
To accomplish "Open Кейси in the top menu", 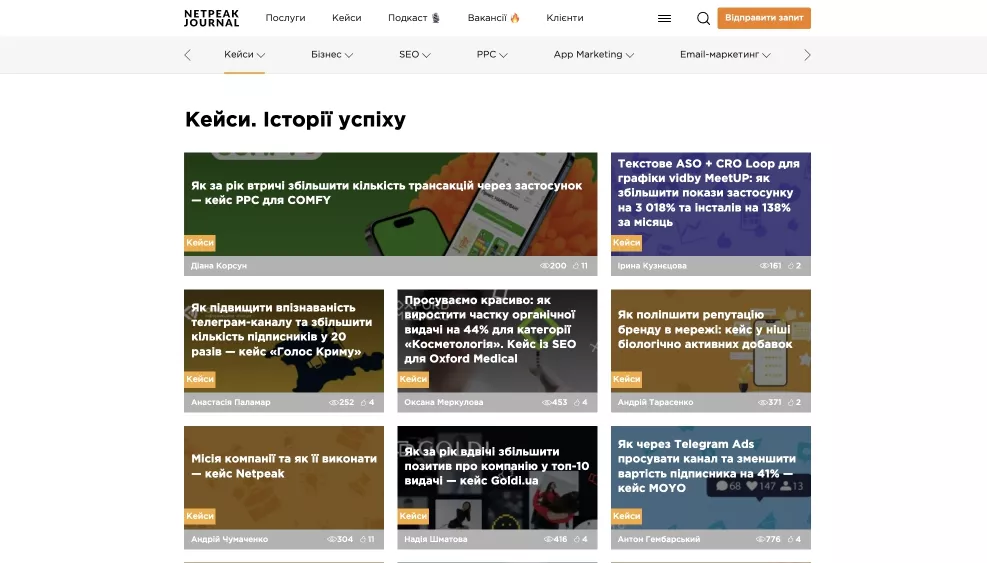I will (x=347, y=18).
